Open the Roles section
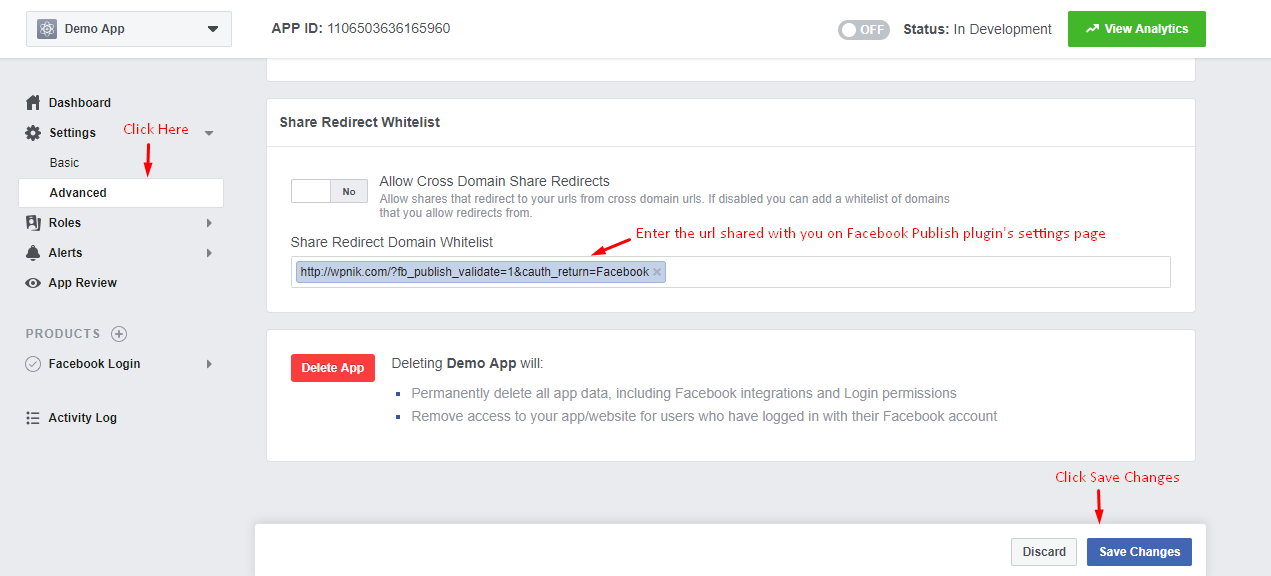 65,223
